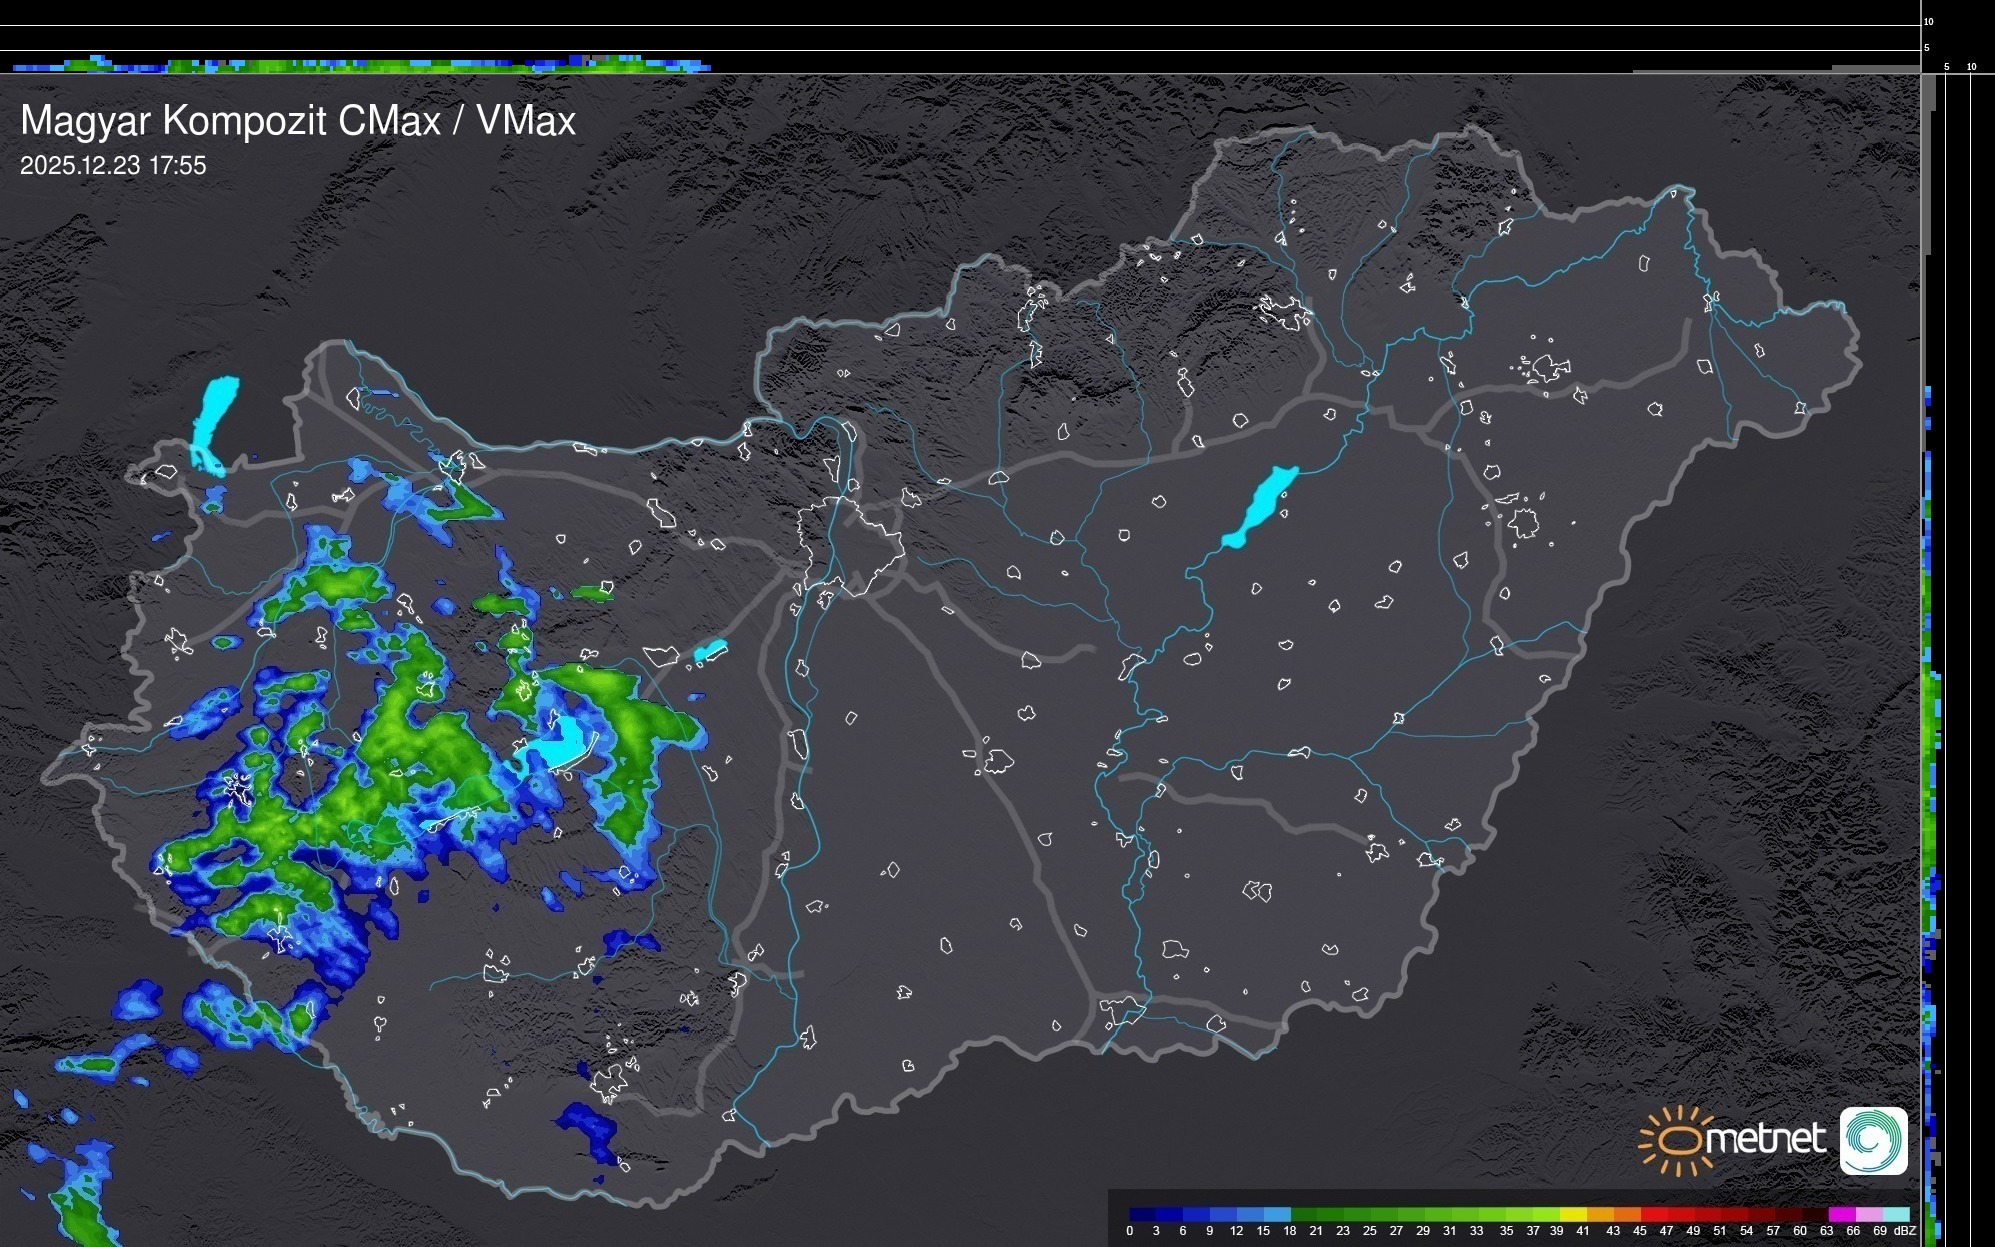Click Lake Fertő in the northwest

(214, 421)
